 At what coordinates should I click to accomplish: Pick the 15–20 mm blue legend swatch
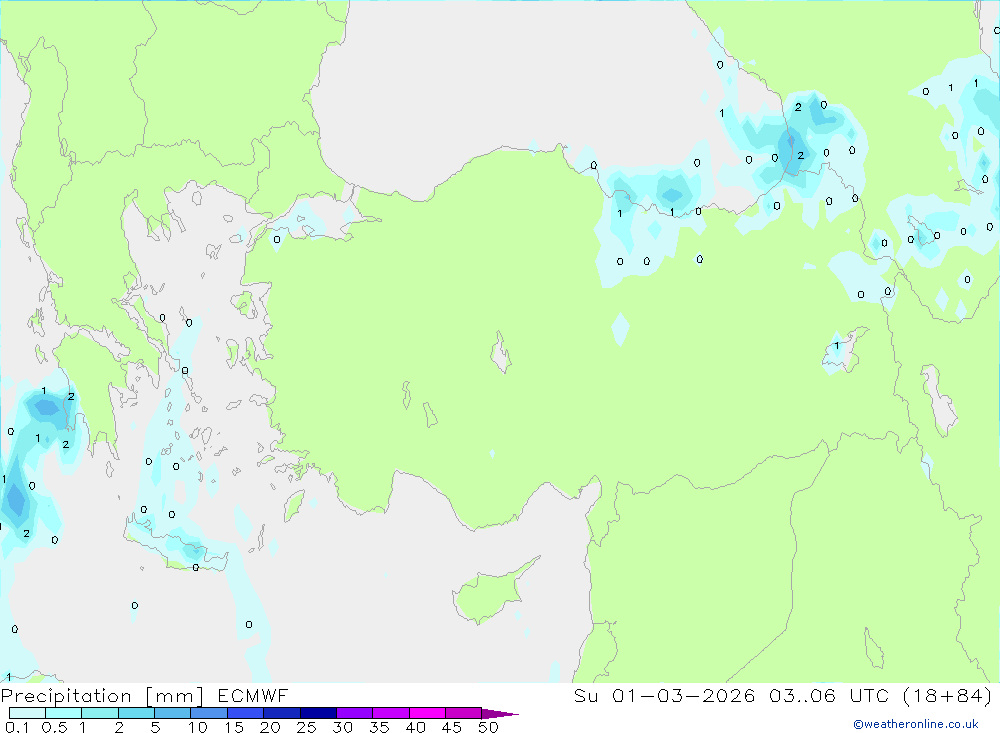pyautogui.click(x=245, y=713)
